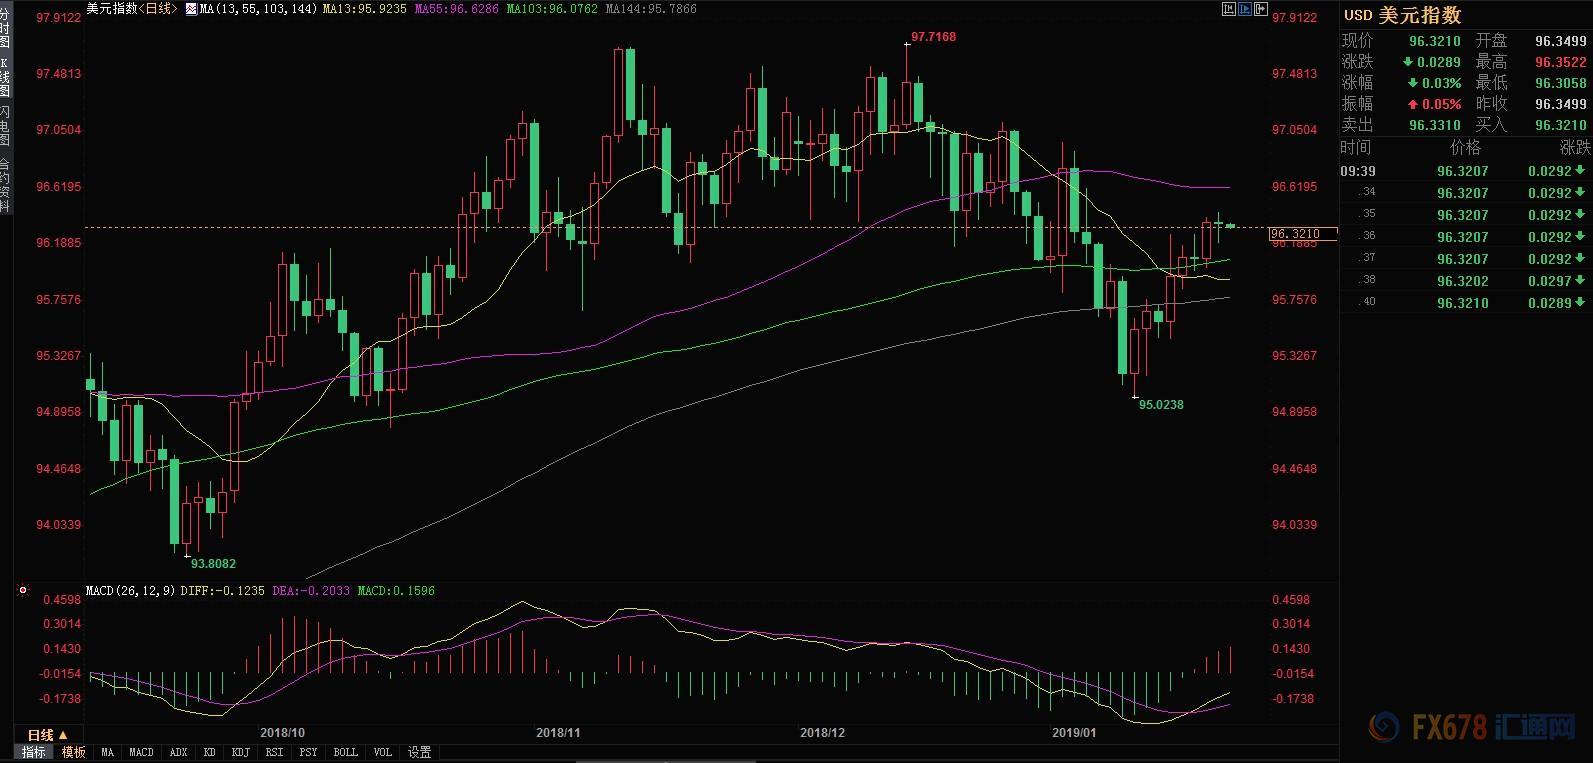
Task: Apply the KDJ indicator button
Action: pyautogui.click(x=240, y=752)
